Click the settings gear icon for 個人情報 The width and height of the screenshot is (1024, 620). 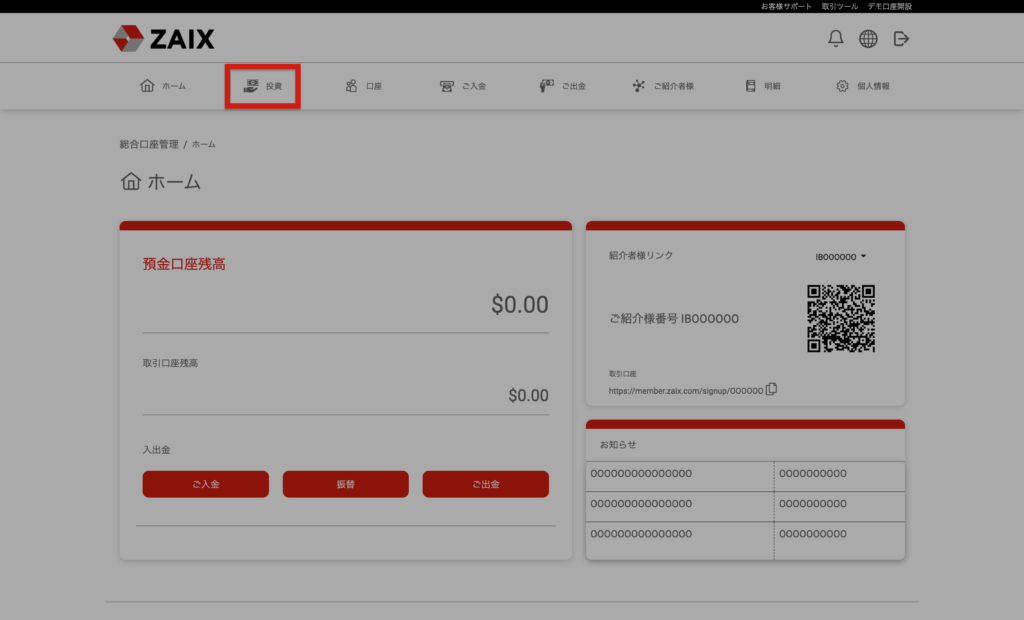tap(842, 86)
